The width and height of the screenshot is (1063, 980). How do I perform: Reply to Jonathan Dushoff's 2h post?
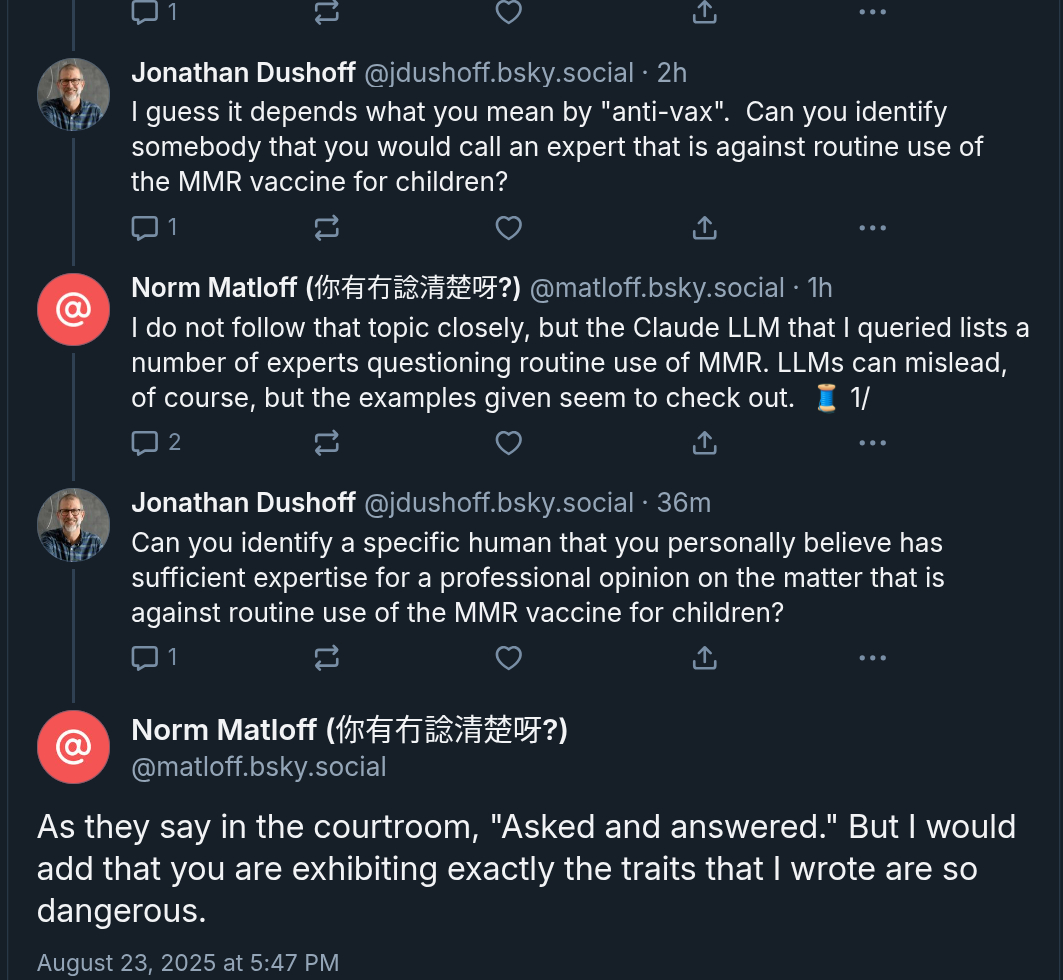[146, 228]
